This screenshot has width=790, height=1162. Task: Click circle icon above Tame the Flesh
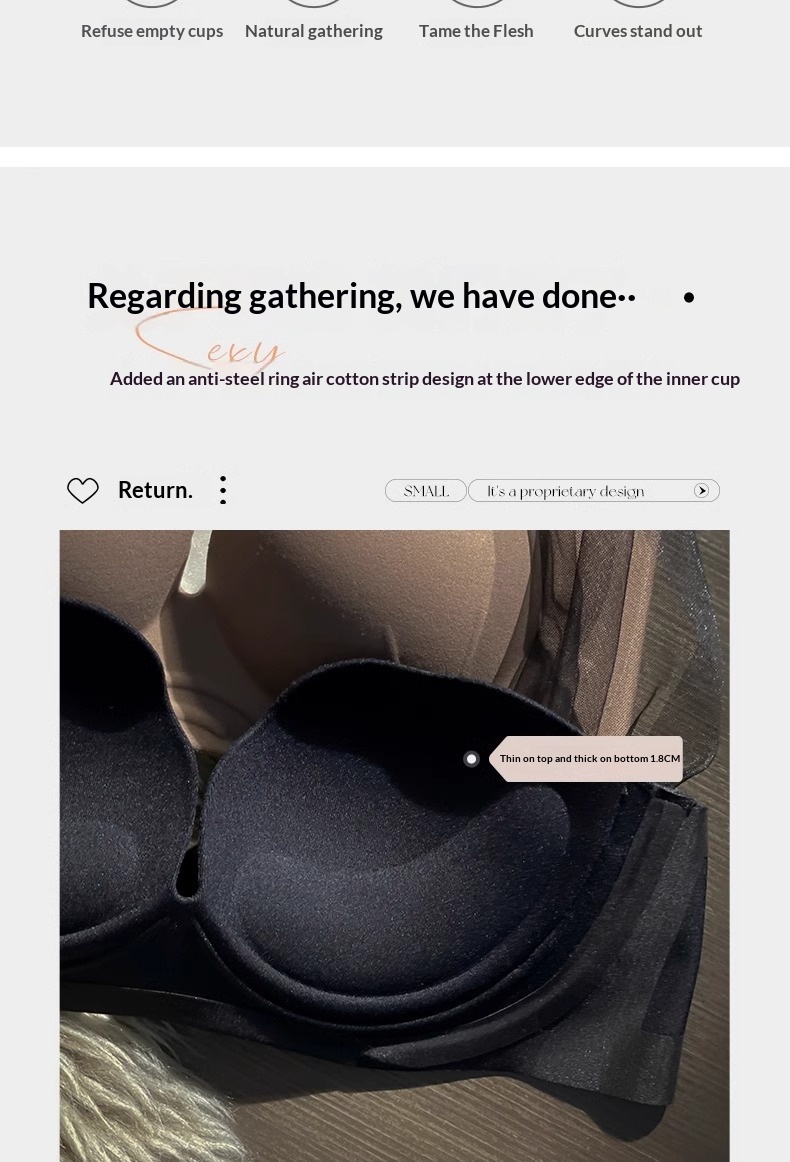pyautogui.click(x=476, y=3)
